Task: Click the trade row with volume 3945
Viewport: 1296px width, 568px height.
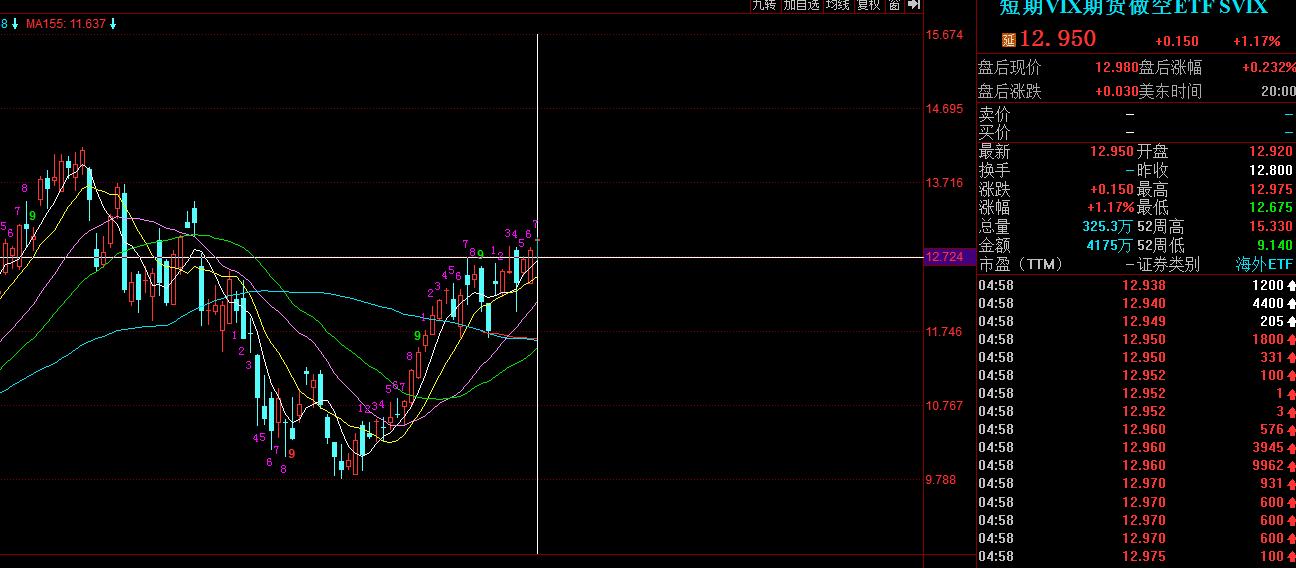Action: (1136, 448)
